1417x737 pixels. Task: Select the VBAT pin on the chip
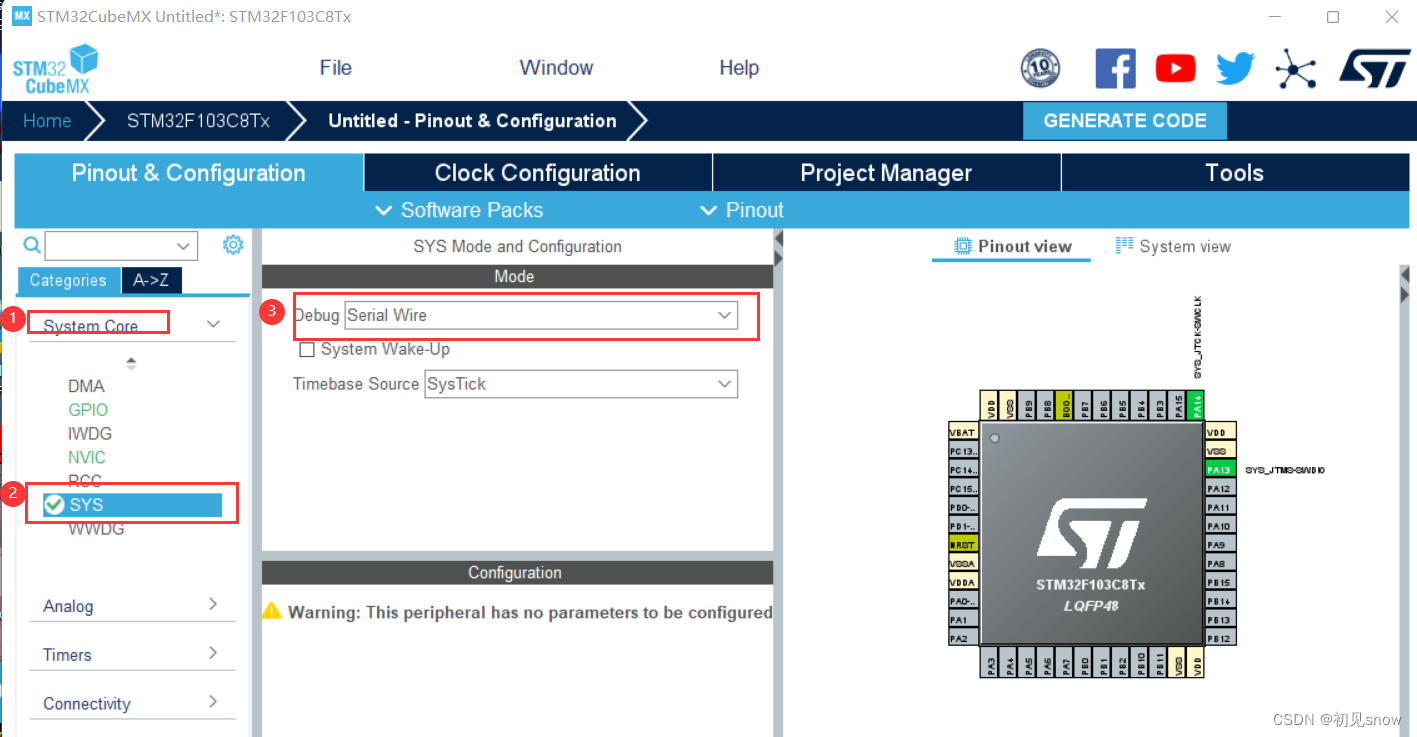click(x=963, y=432)
